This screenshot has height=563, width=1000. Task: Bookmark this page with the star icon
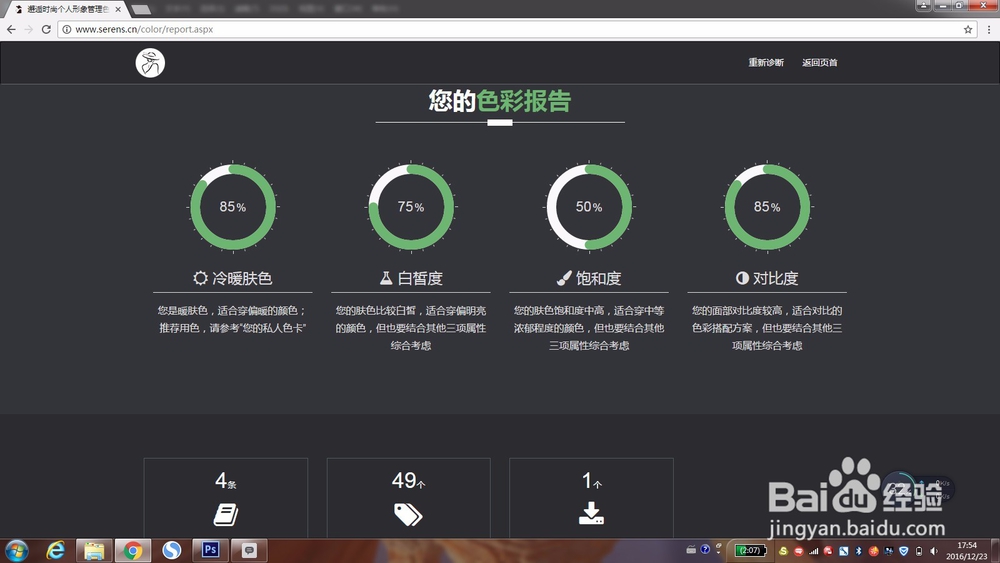(967, 29)
